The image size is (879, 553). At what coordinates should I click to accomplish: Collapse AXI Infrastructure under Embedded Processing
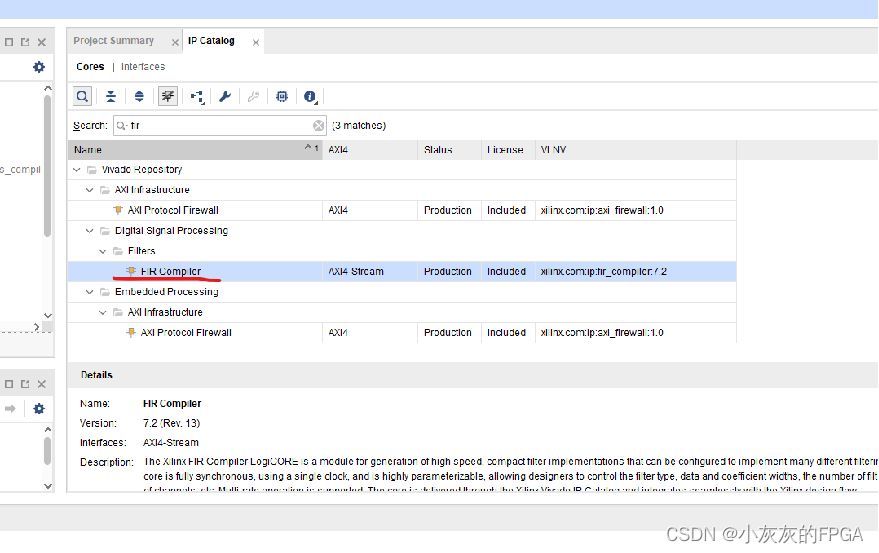point(103,312)
